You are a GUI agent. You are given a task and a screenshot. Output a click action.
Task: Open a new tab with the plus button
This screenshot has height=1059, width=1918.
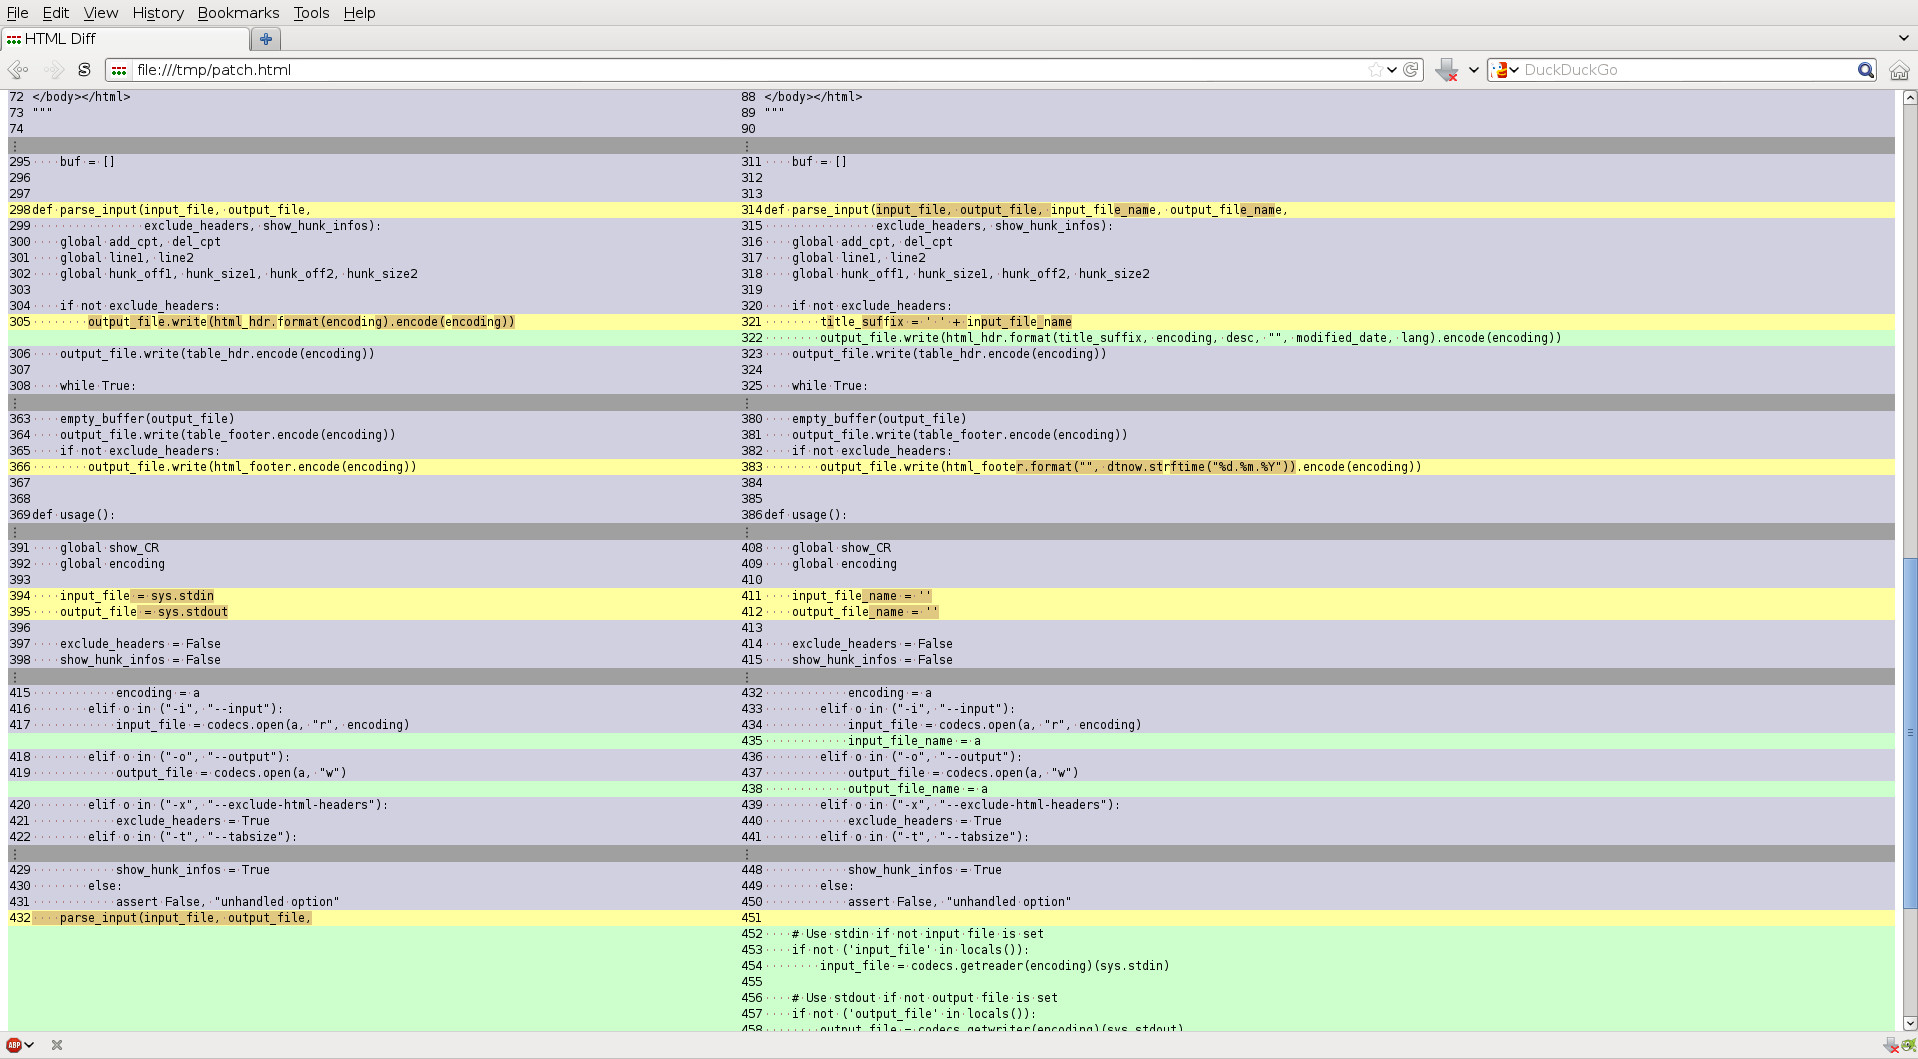click(x=265, y=39)
